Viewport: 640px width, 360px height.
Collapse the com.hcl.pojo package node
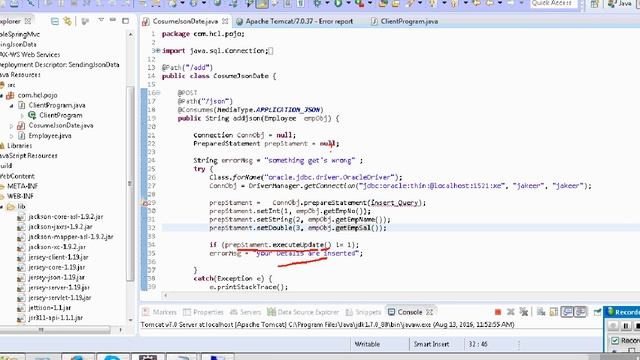click(2, 96)
